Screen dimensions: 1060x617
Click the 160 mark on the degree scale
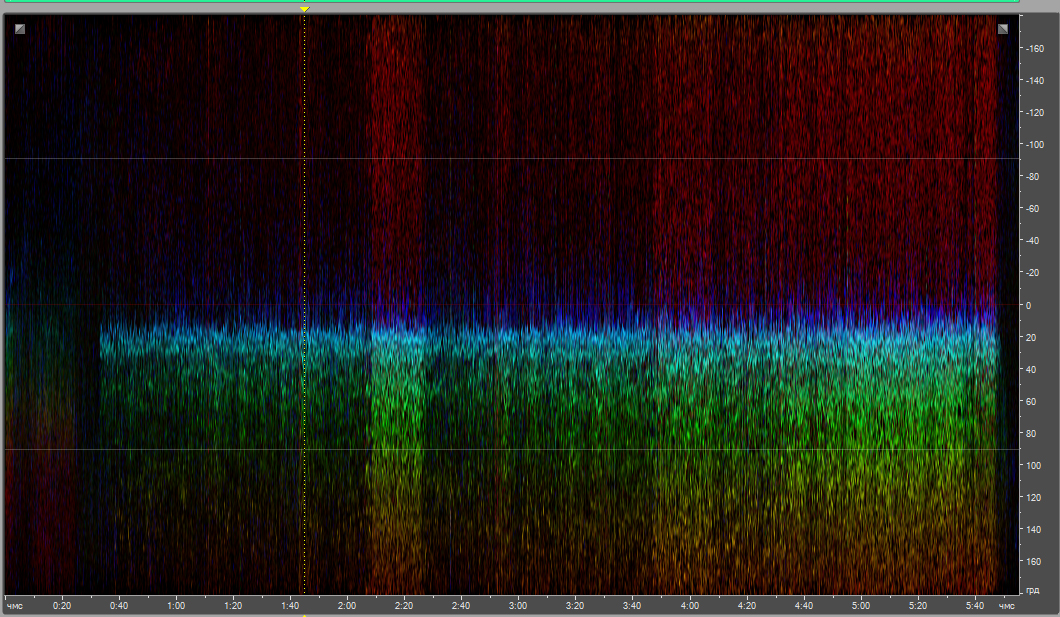tap(1036, 562)
